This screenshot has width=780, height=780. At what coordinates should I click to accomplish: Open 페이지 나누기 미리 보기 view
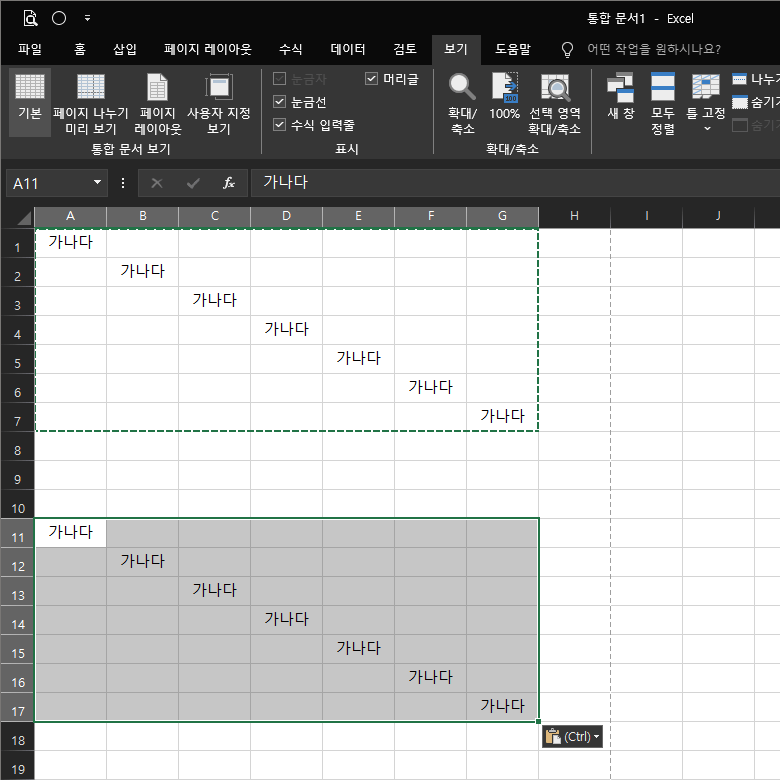pyautogui.click(x=91, y=102)
